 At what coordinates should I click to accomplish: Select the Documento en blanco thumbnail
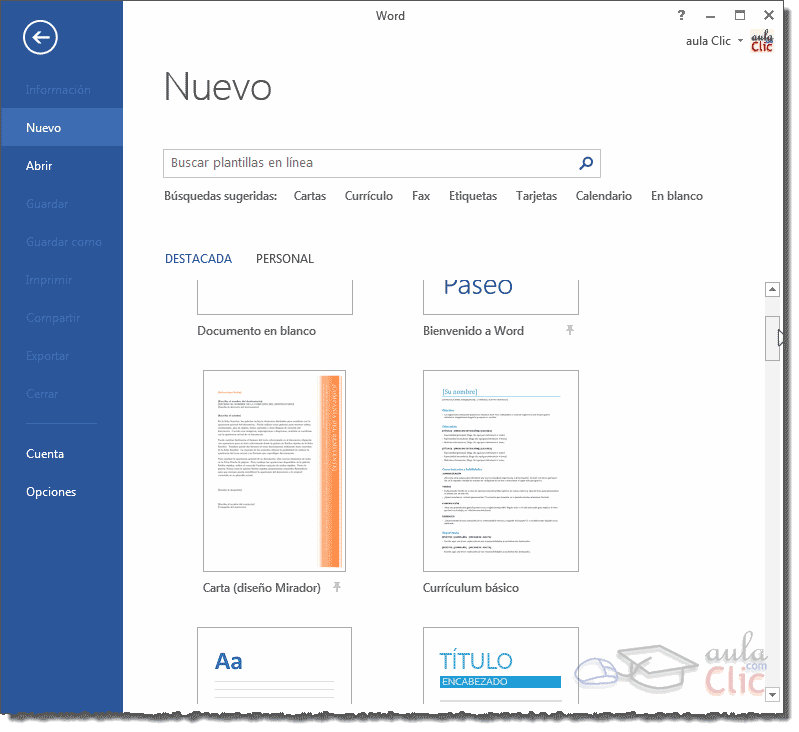[275, 297]
